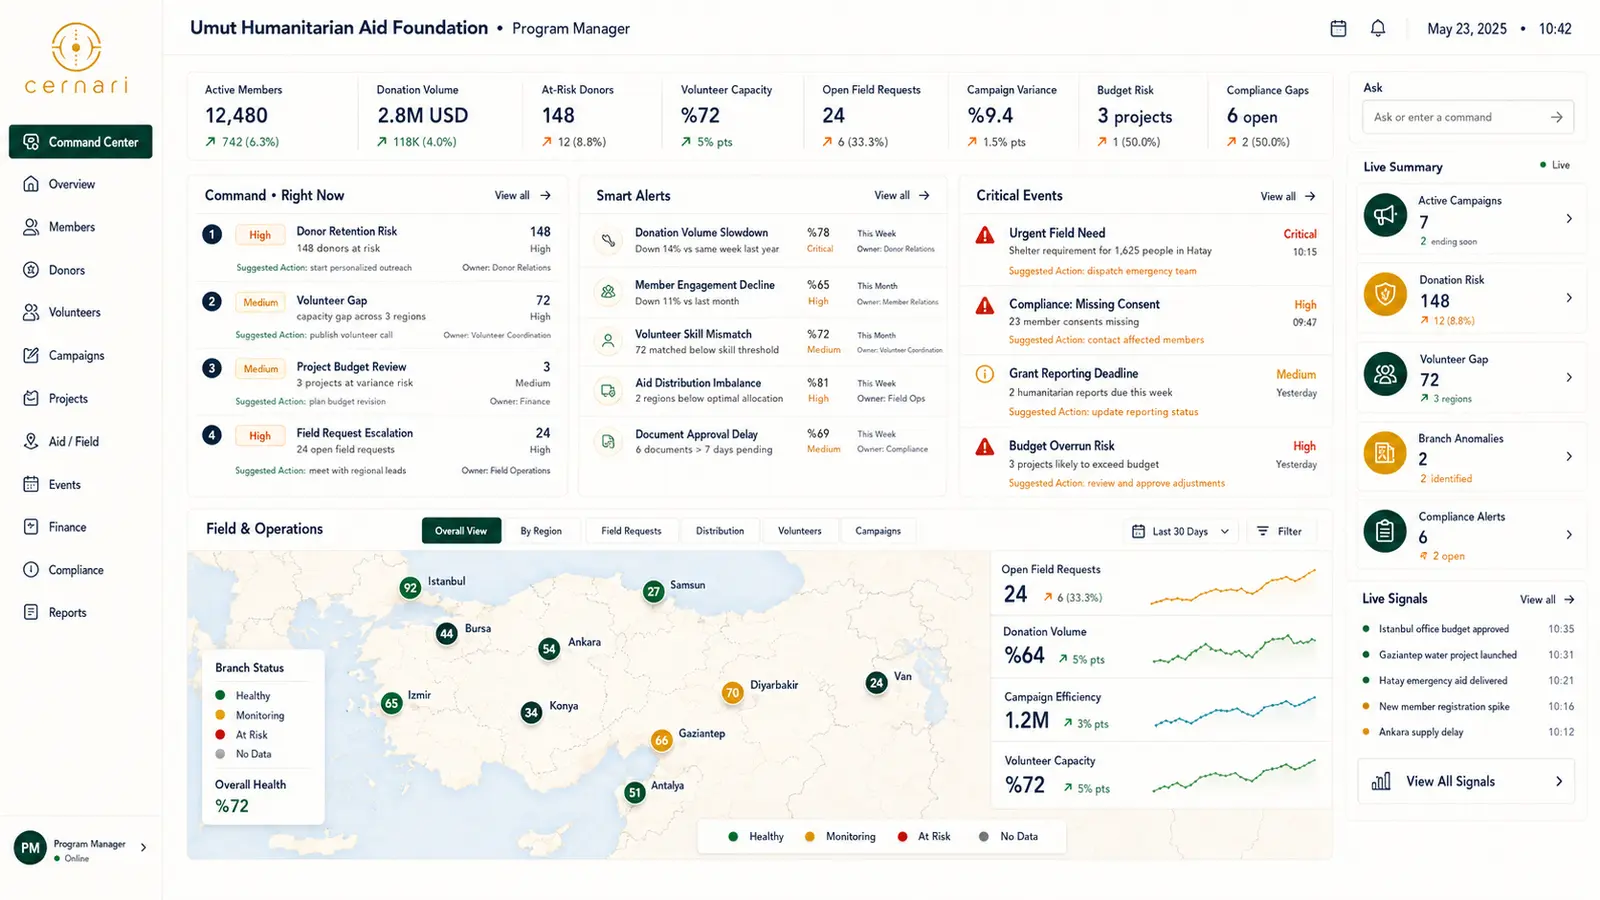Screen dimensions: 1600x900
Task: Open notifications bell in the header
Action: [x=1378, y=29]
